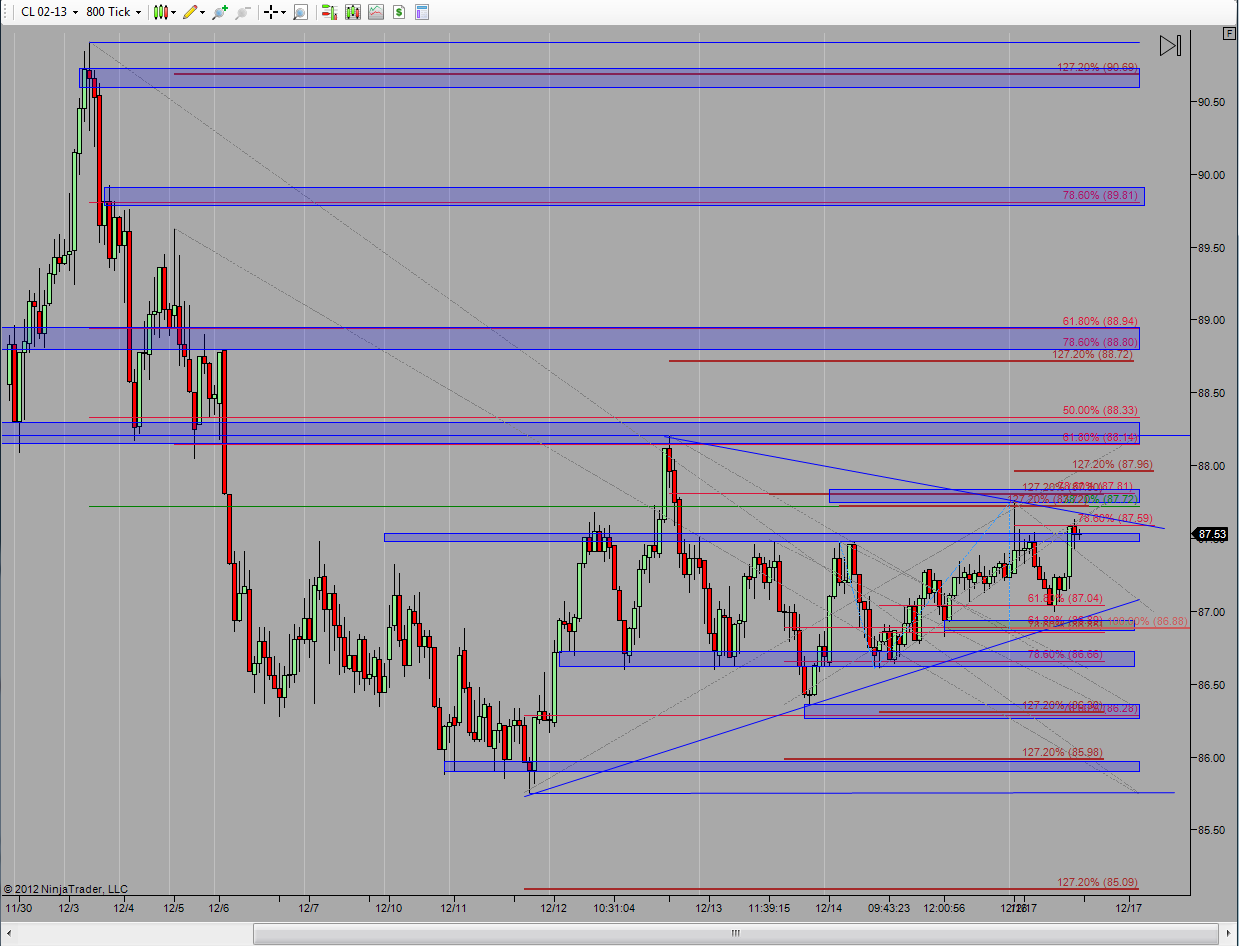The height and width of the screenshot is (946, 1239).
Task: Click the 61.80% (87.04) Fibonacci label
Action: pos(1065,597)
